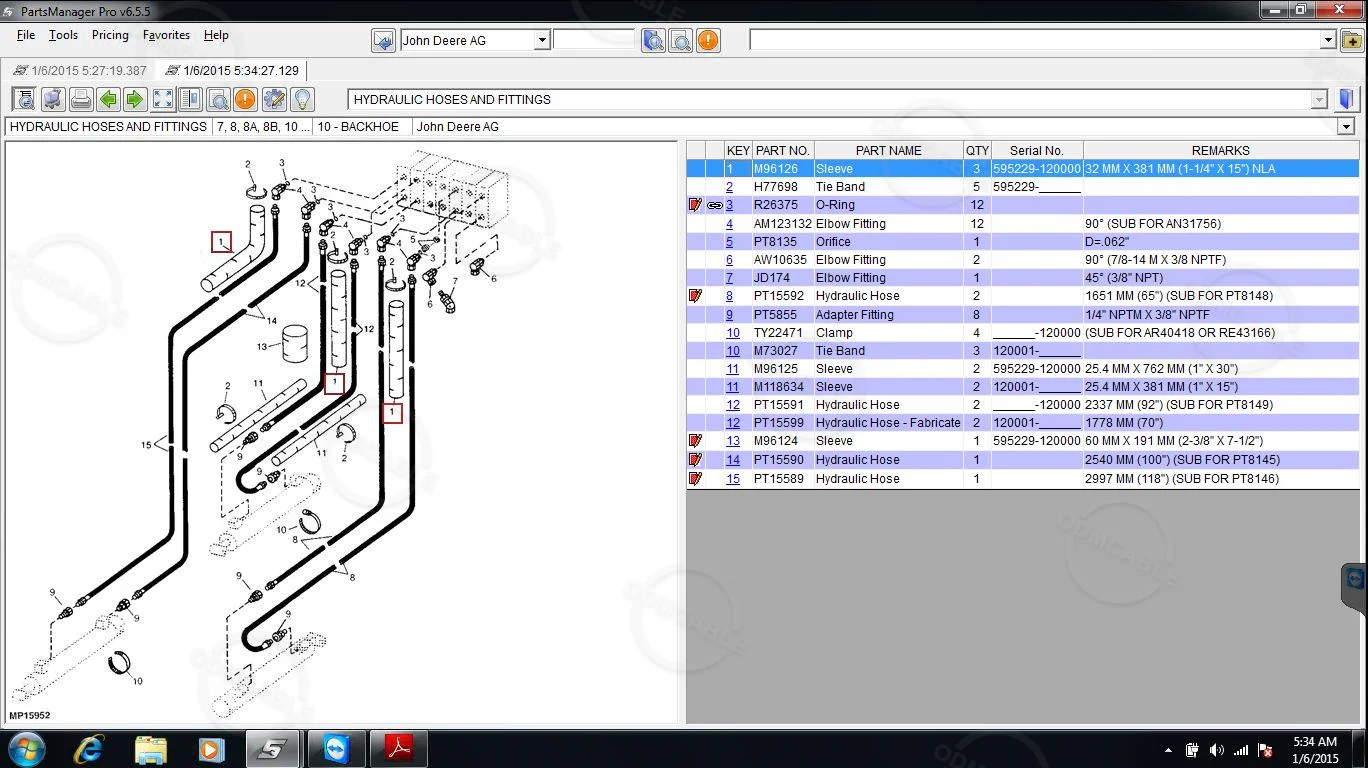1368x768 pixels.
Task: Click the PART NO. column header
Action: pos(782,151)
